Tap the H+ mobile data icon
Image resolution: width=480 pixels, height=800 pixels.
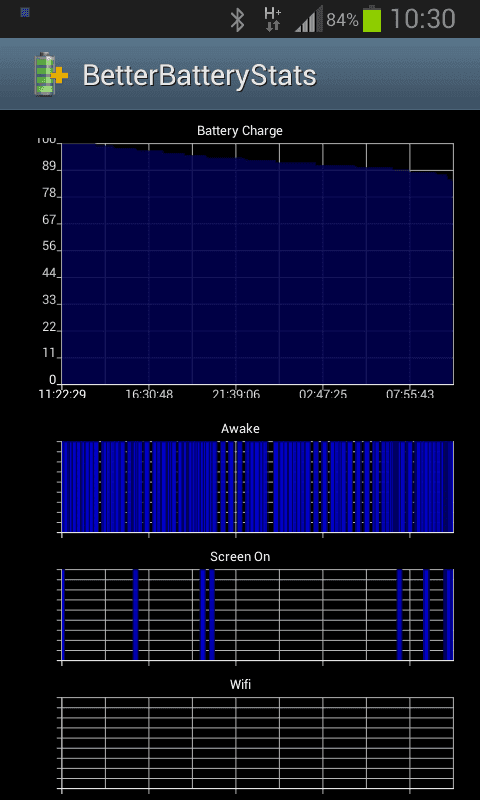coord(272,19)
